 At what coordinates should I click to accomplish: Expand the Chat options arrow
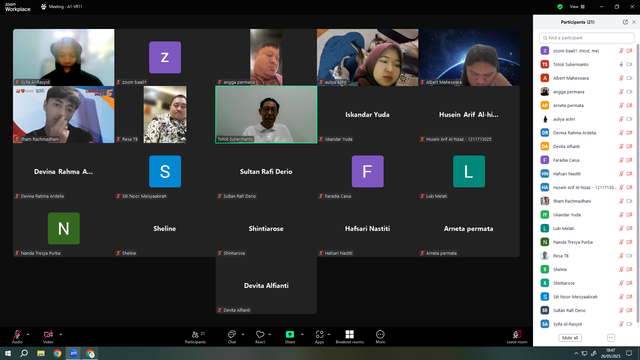point(243,334)
